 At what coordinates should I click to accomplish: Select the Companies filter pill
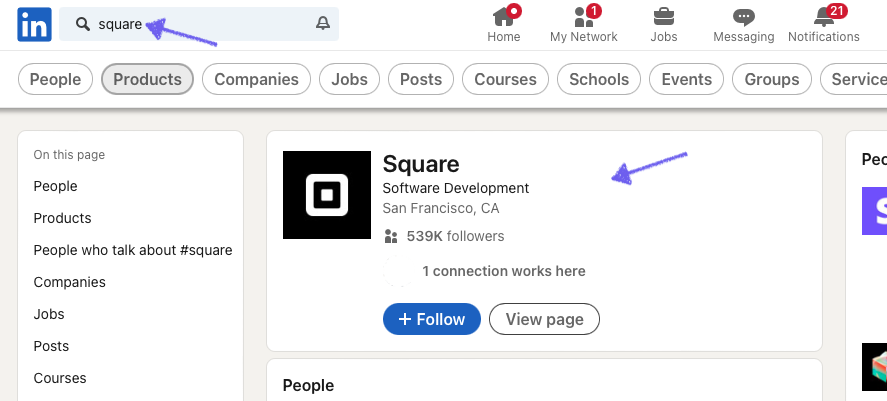(256, 79)
